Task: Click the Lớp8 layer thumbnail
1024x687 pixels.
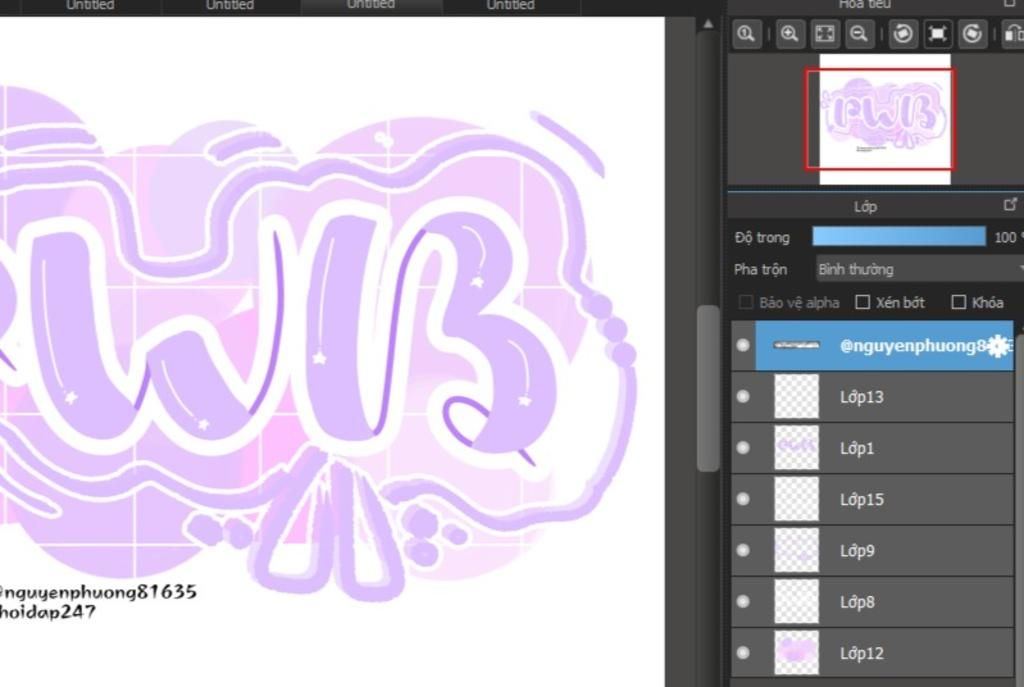Action: tap(796, 601)
